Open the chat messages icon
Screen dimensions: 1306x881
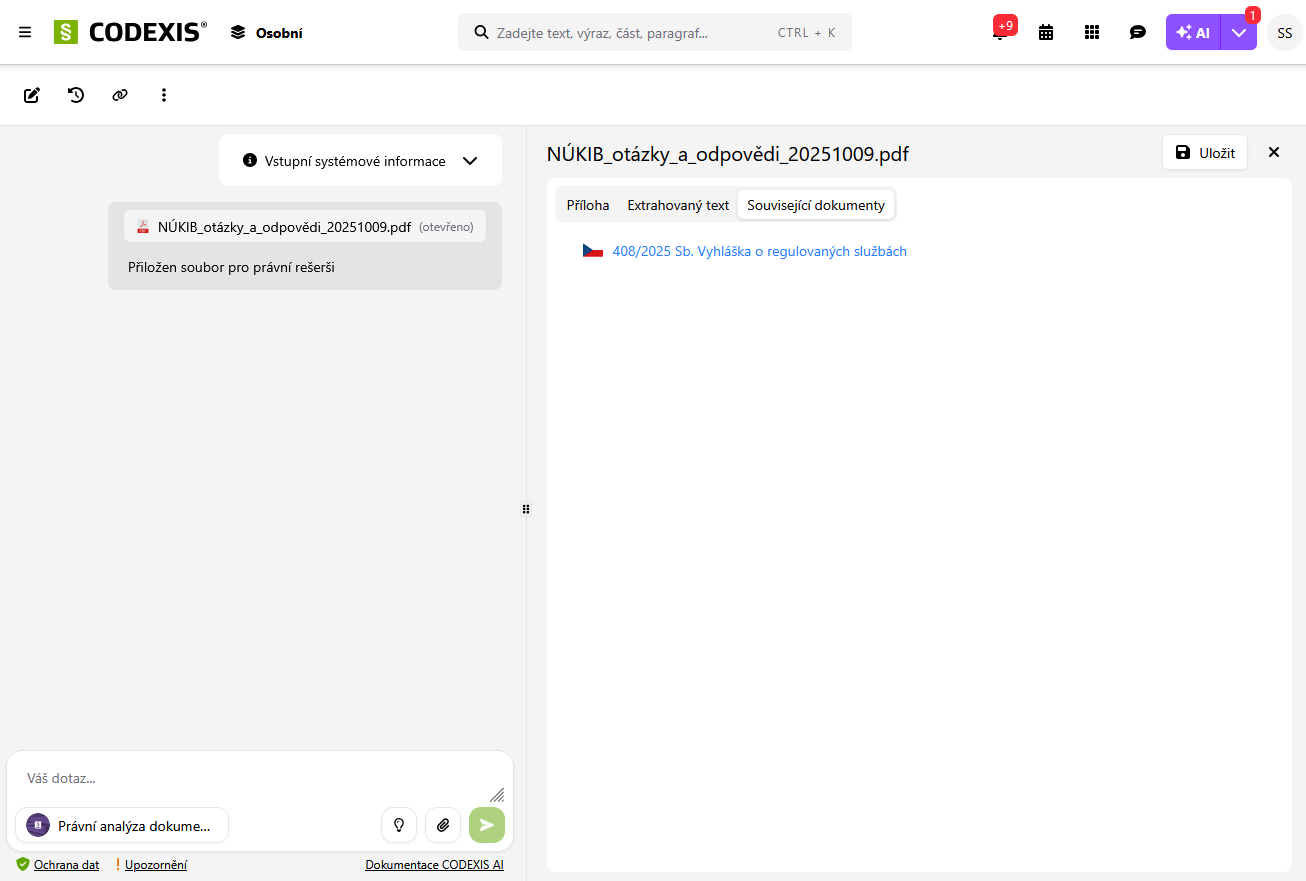[x=1137, y=32]
